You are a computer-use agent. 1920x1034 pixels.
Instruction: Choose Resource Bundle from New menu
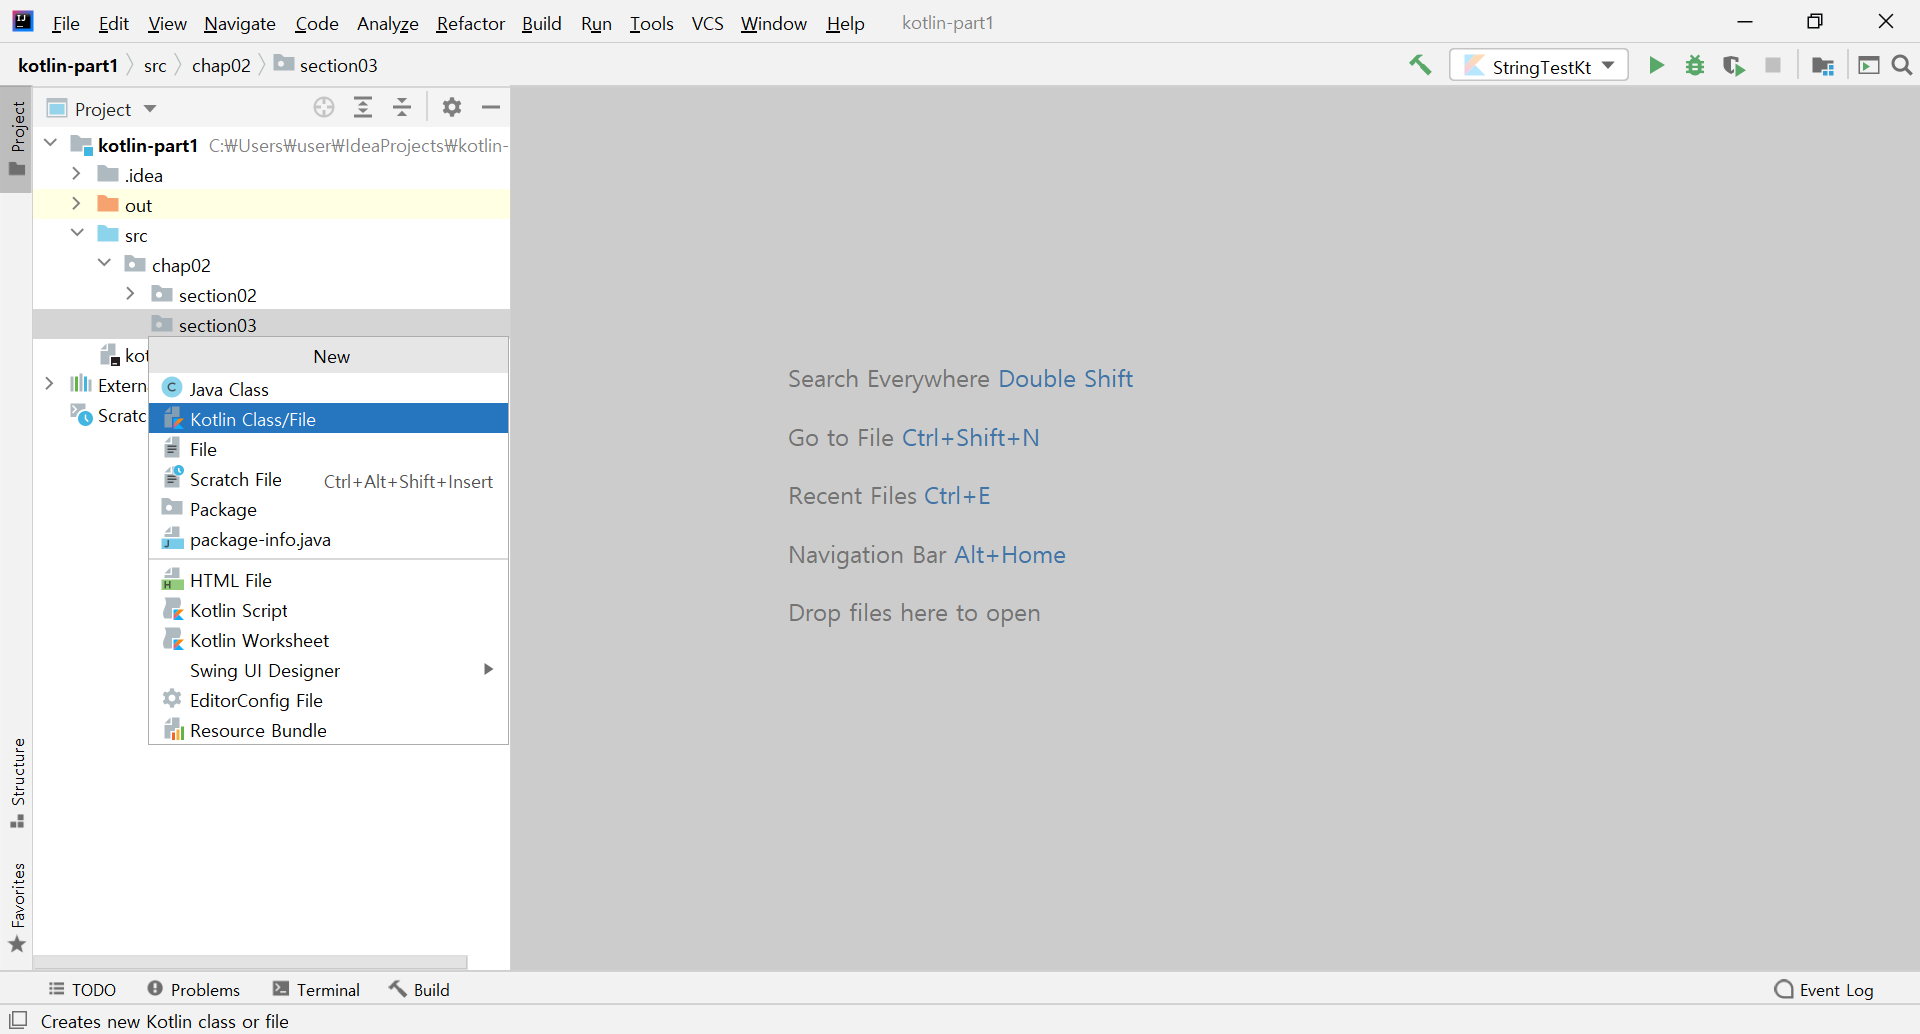[x=328, y=730]
